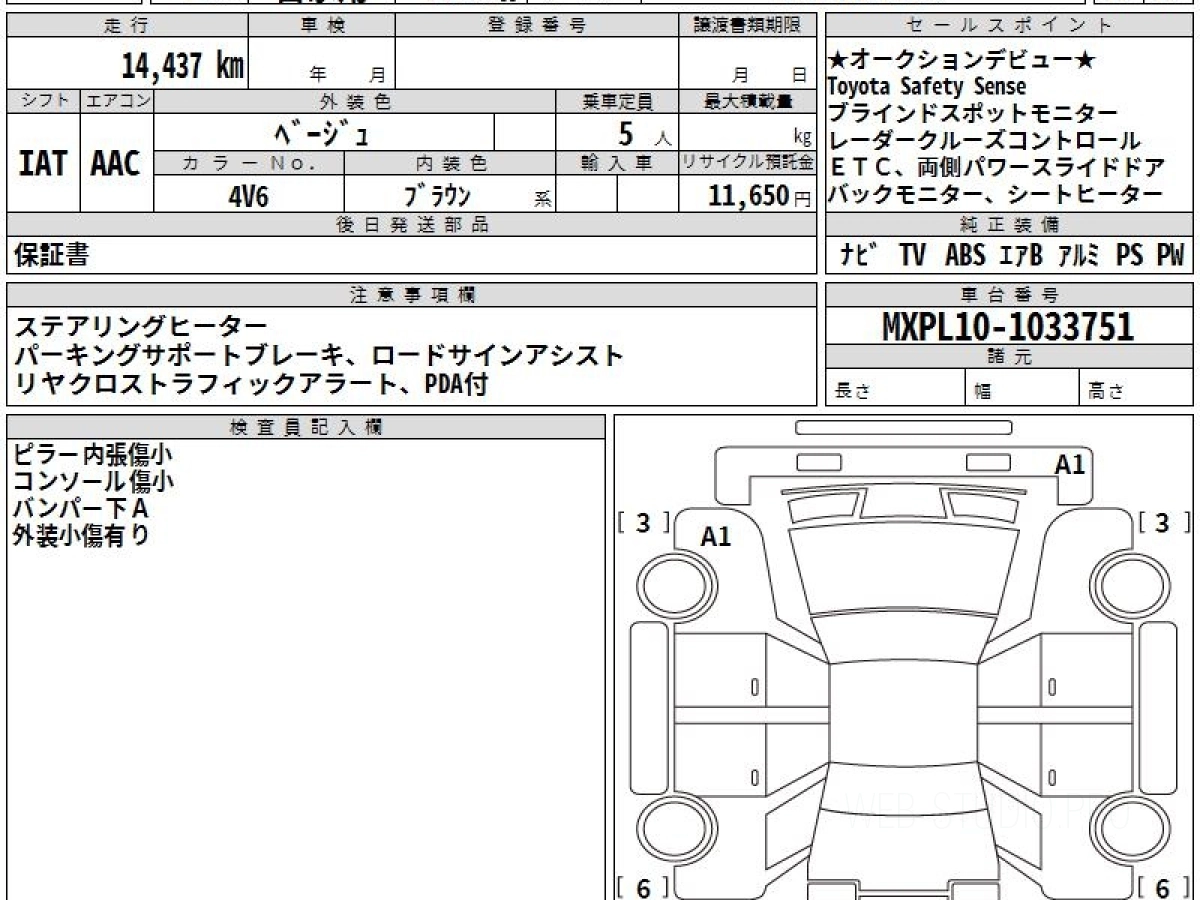The height and width of the screenshot is (900, 1200).
Task: Select the 車台番号 header
Action: click(x=1009, y=295)
